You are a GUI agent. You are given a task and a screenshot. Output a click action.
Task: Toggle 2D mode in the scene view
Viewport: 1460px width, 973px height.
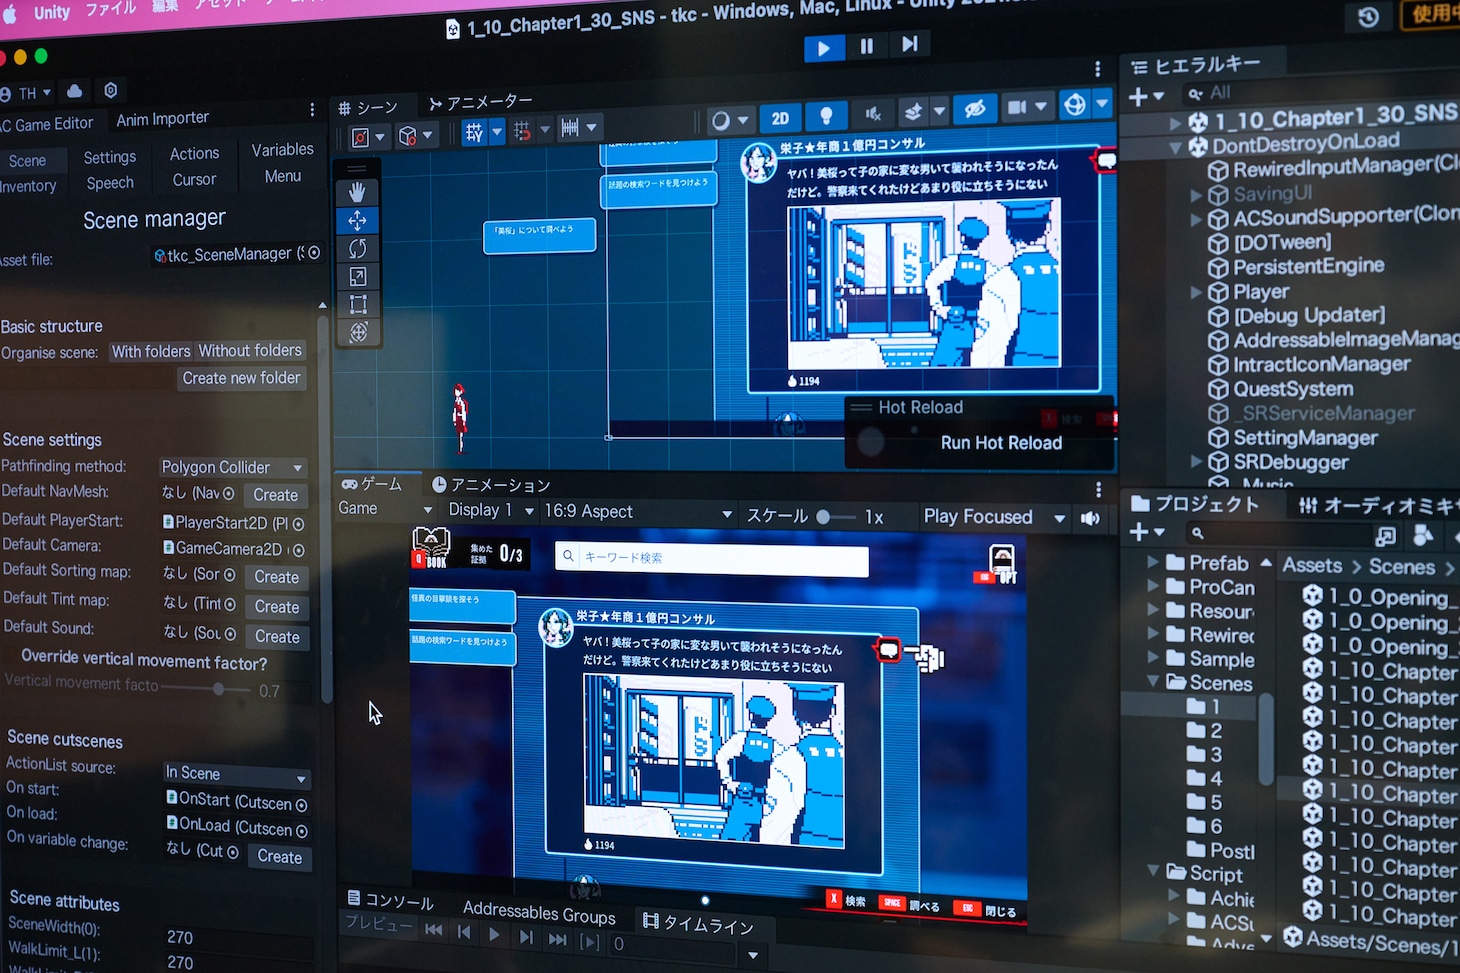tap(780, 118)
